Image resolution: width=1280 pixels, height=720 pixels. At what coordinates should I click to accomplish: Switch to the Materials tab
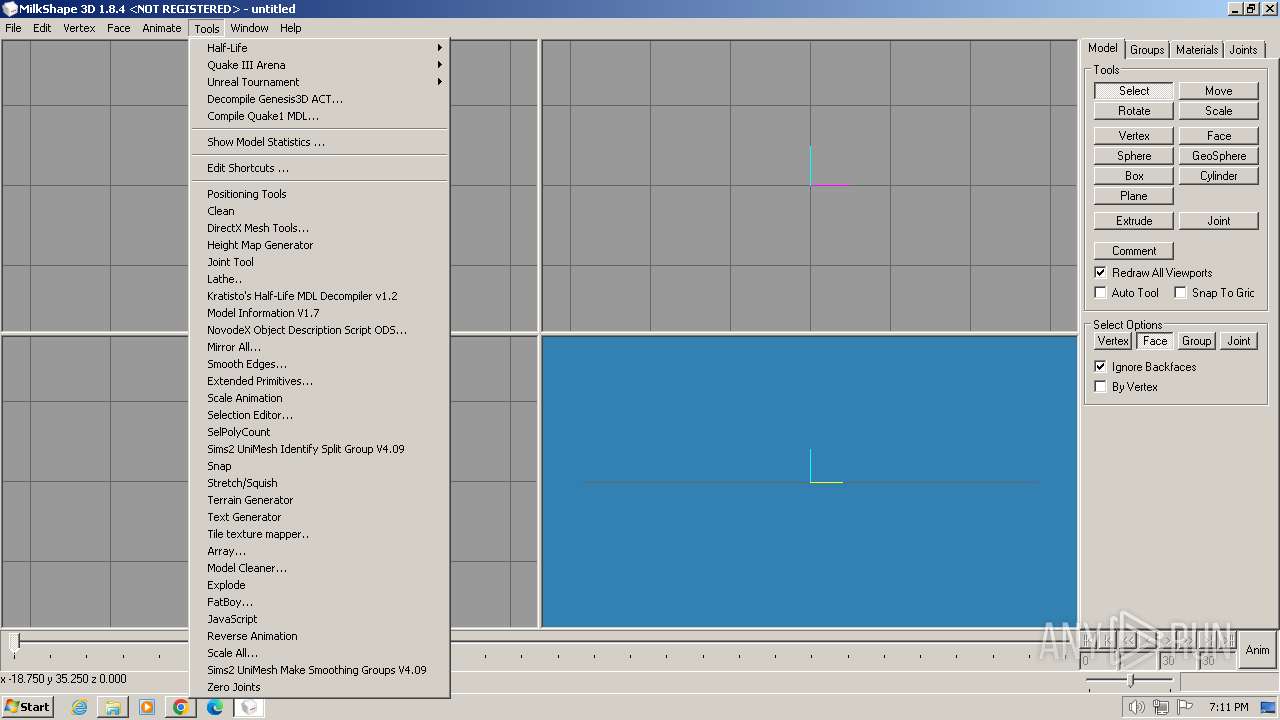[x=1197, y=50]
